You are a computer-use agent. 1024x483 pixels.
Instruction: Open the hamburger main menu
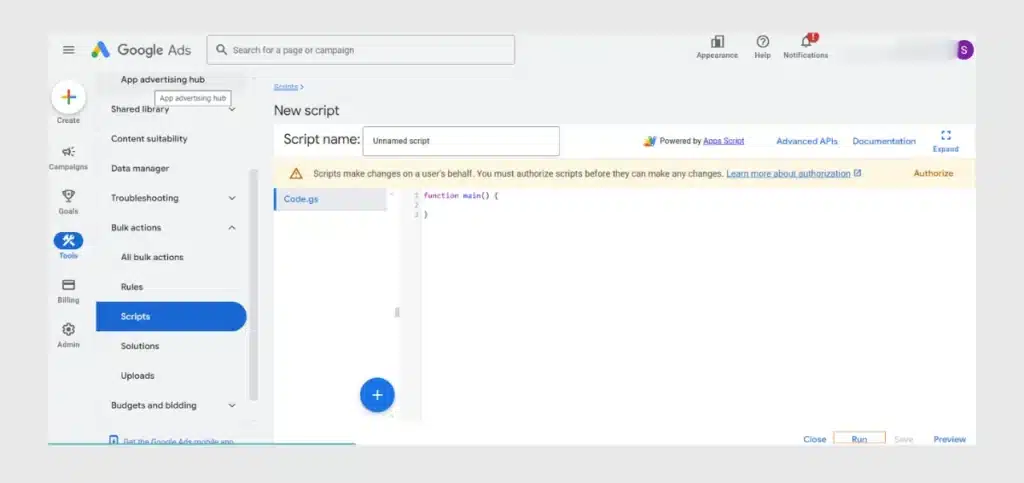click(x=69, y=50)
